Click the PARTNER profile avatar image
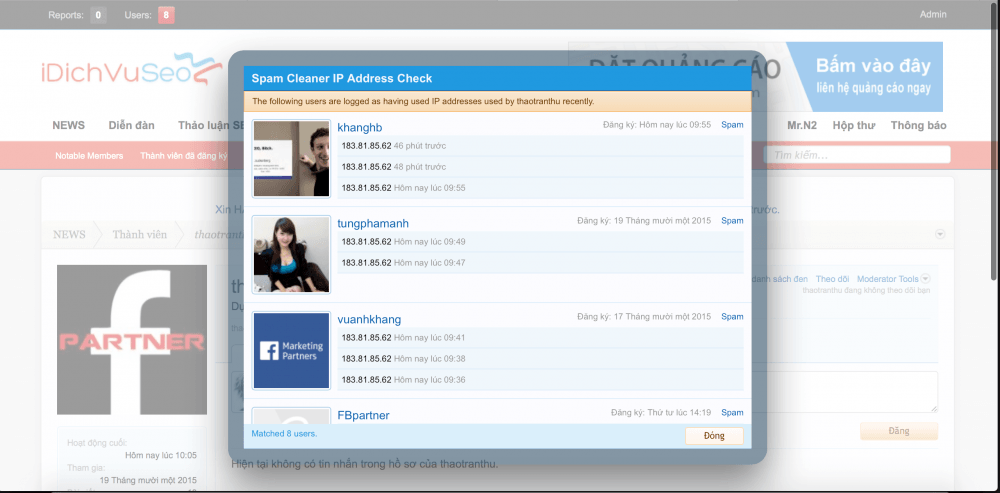The image size is (1000, 493). (x=132, y=340)
